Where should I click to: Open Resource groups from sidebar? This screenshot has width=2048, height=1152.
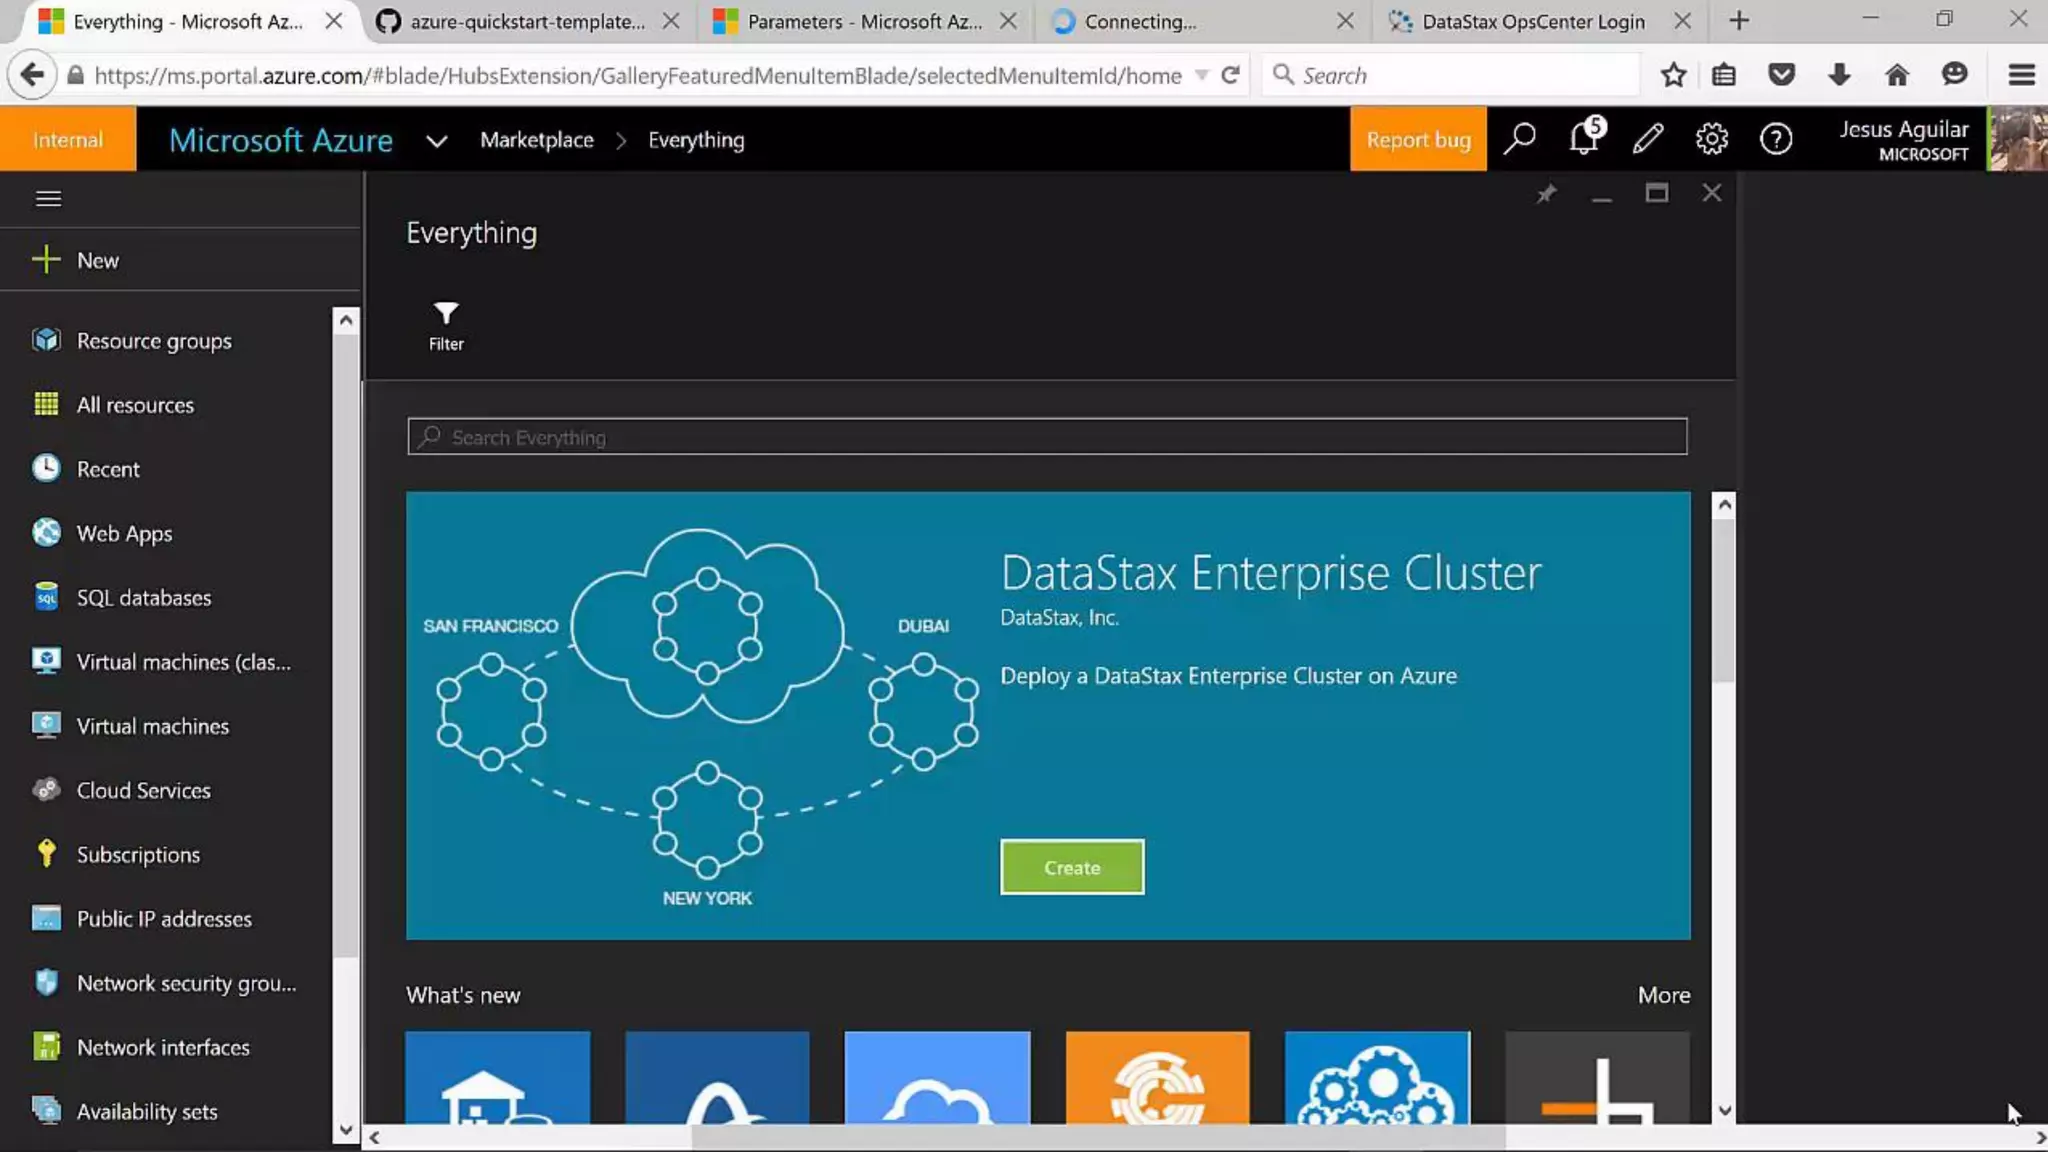(154, 341)
